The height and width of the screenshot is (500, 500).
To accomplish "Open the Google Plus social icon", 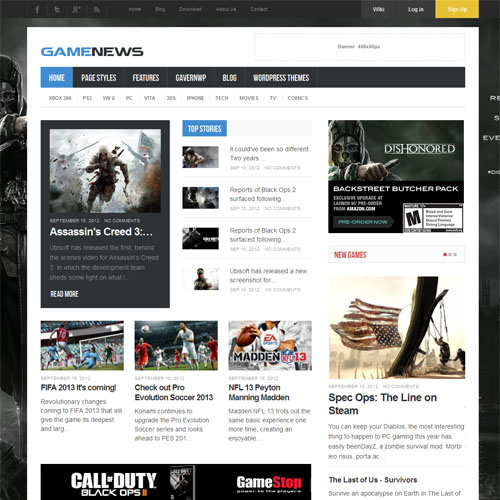I will coord(76,9).
